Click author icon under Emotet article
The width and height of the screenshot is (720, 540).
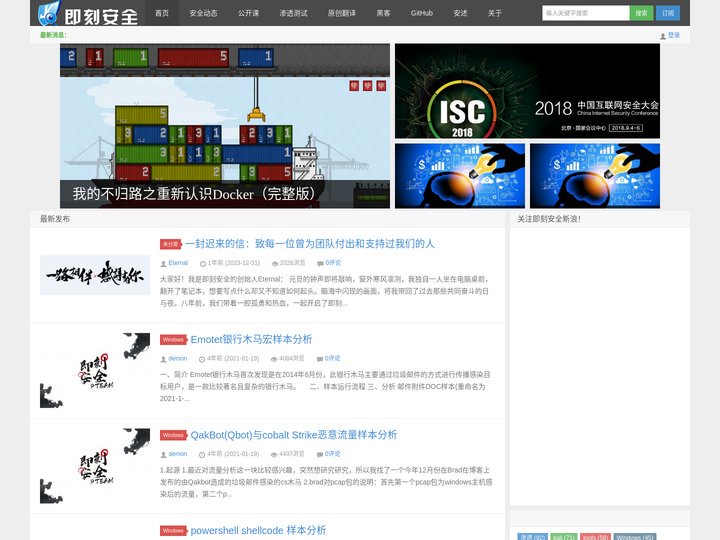(163, 359)
